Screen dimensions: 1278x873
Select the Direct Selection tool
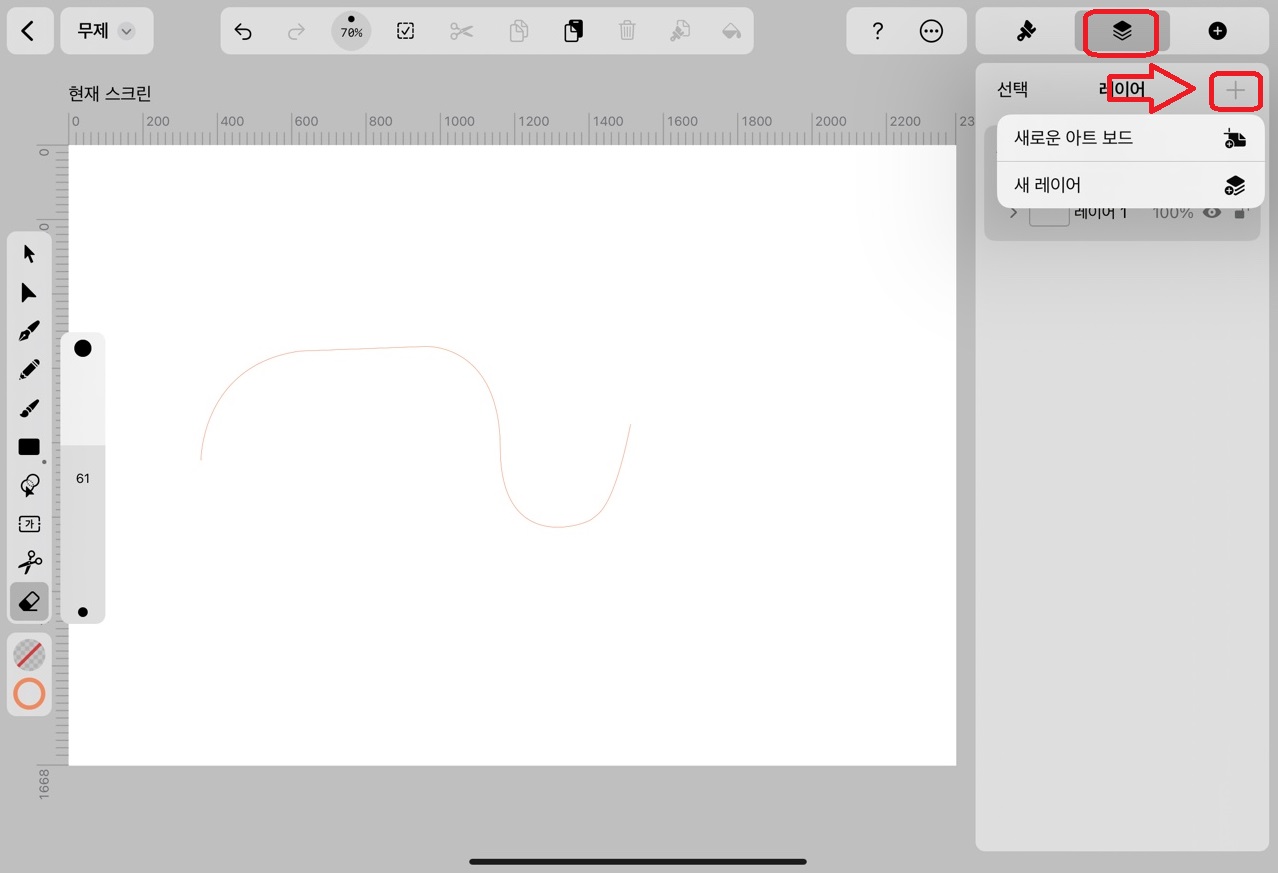coord(29,292)
